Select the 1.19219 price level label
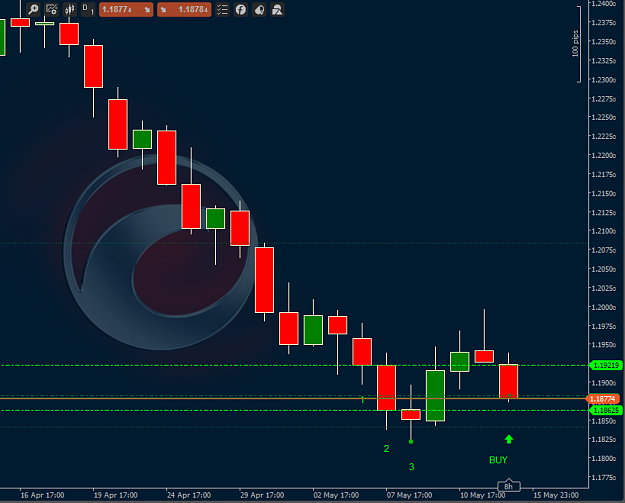The width and height of the screenshot is (625, 503). click(606, 365)
